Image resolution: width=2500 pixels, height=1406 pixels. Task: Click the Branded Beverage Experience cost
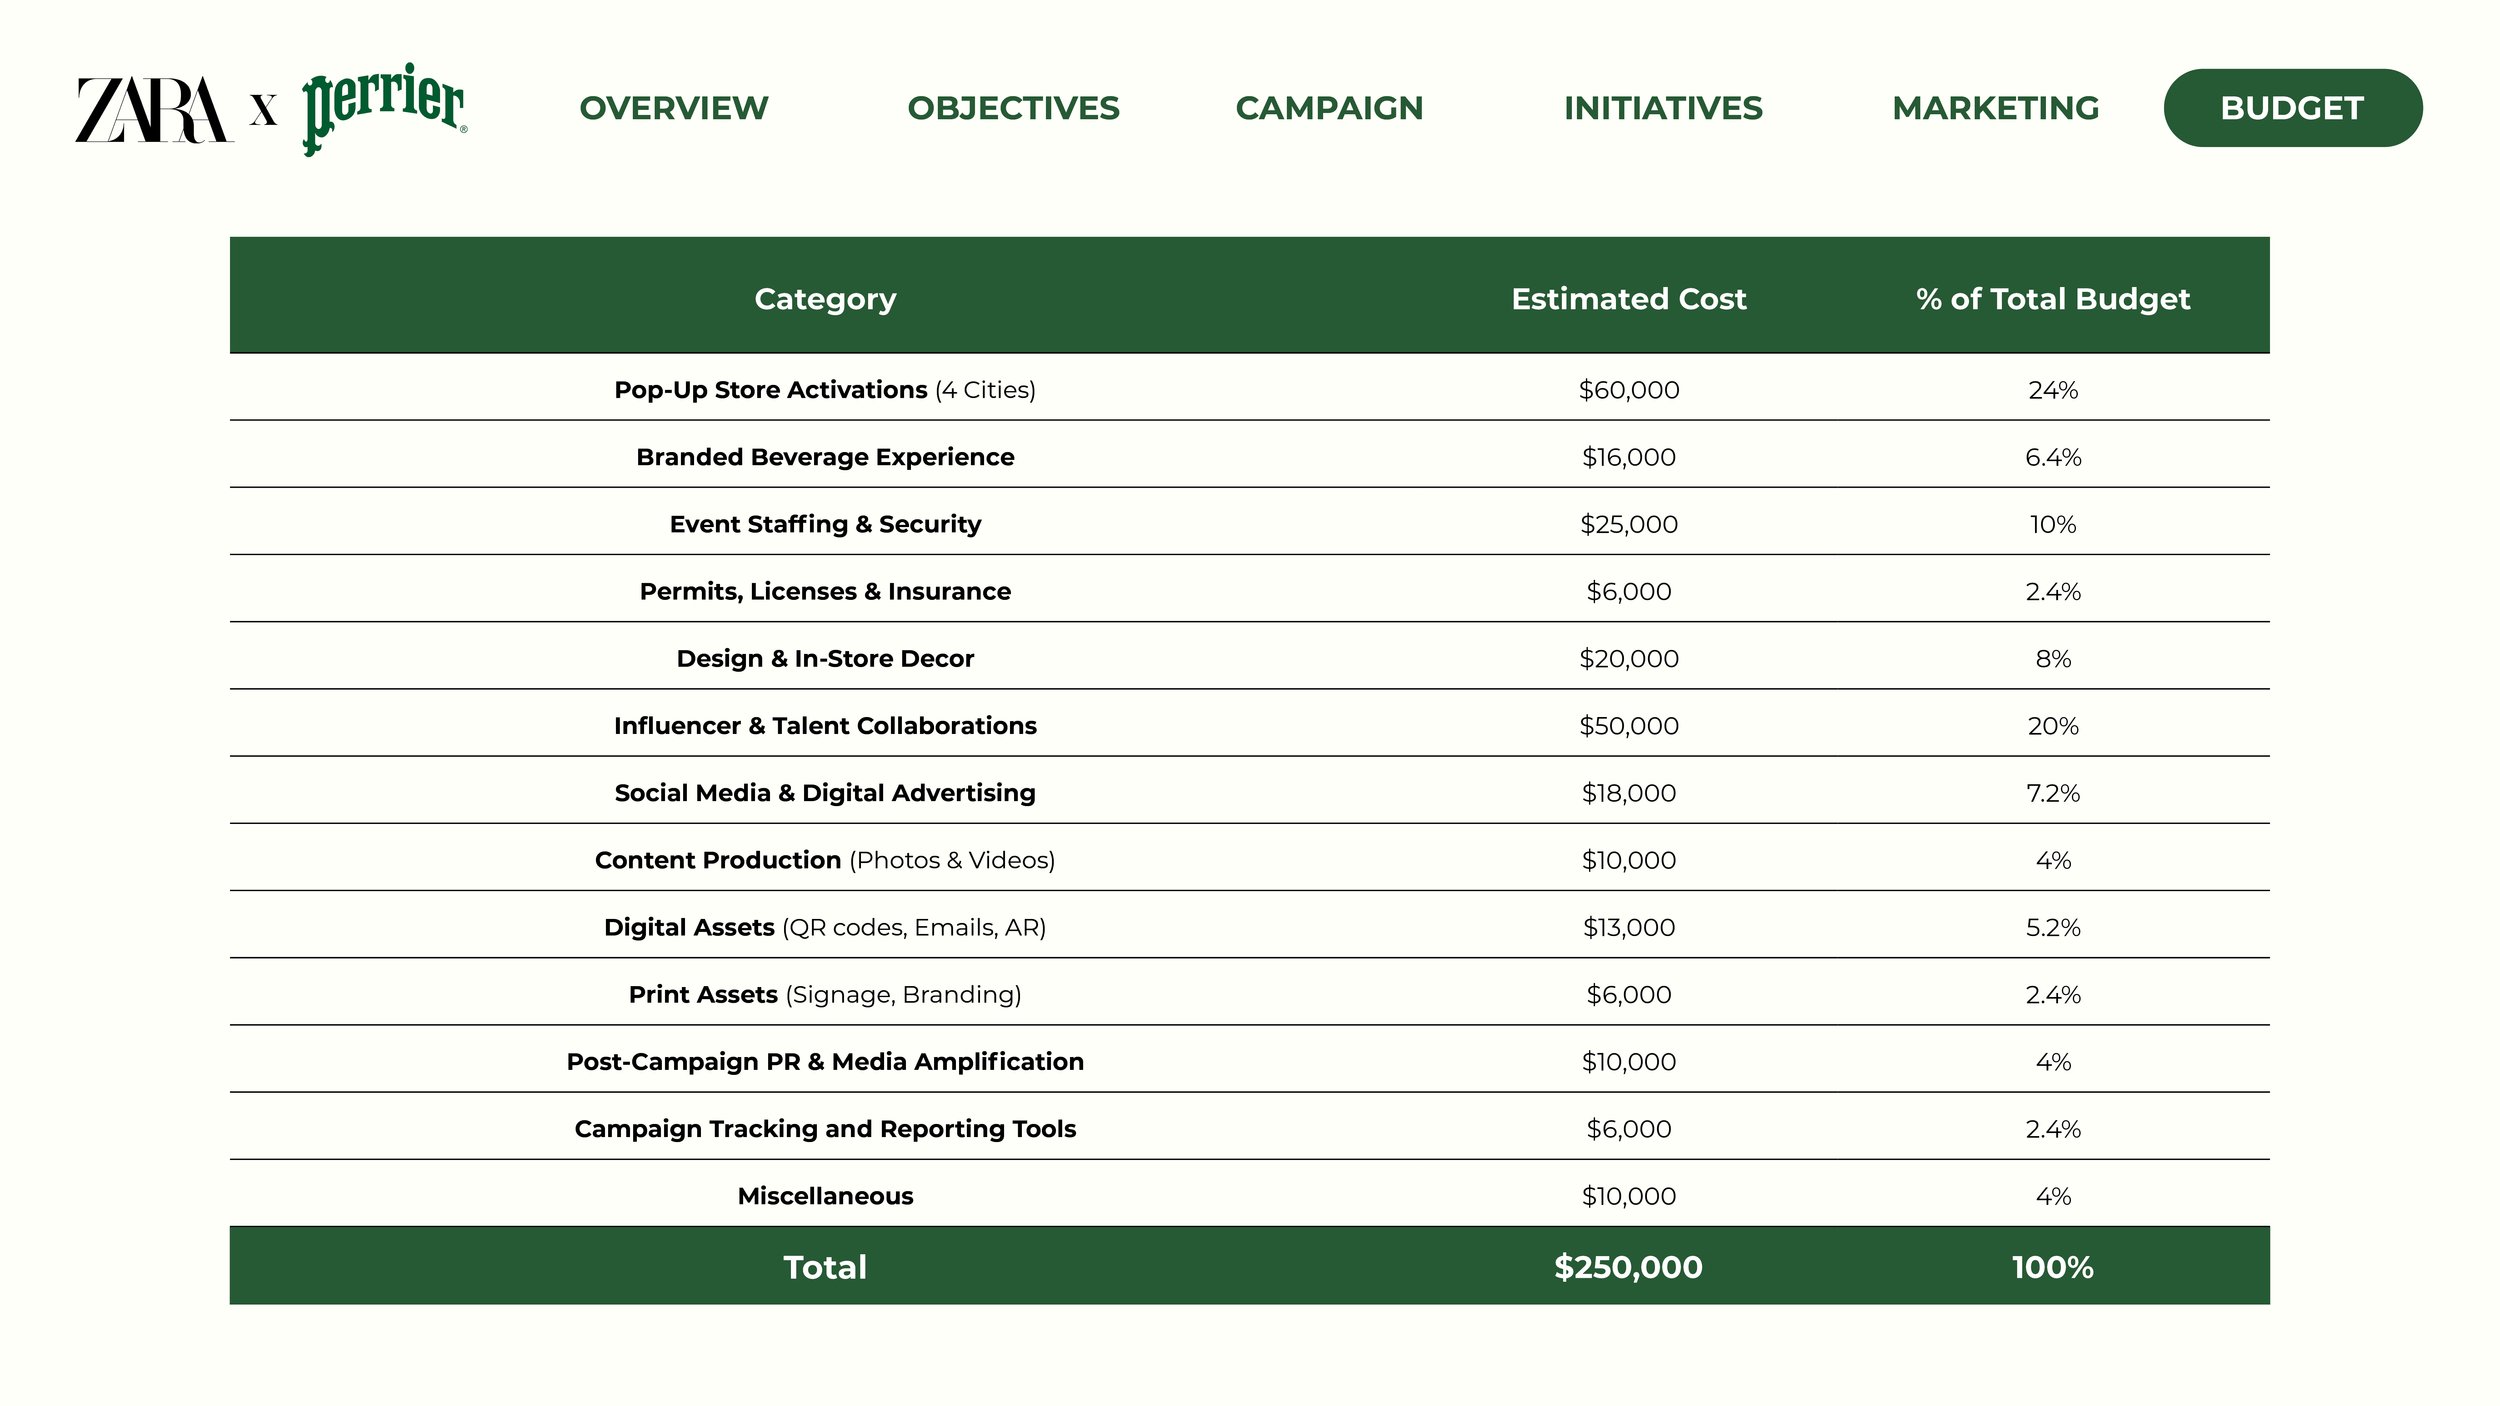point(1628,457)
